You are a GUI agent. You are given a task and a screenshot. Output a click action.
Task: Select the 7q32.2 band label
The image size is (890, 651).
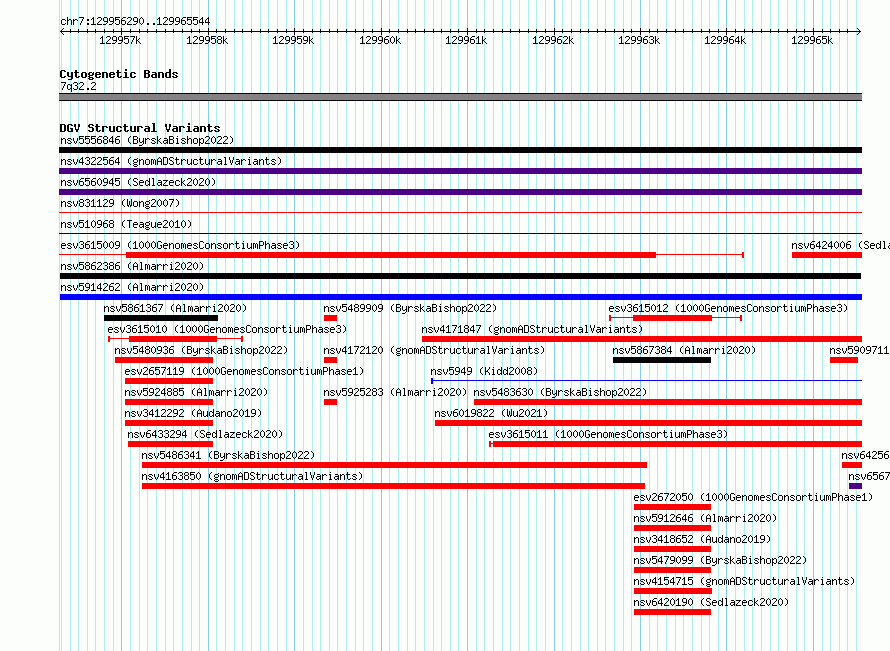pyautogui.click(x=78, y=86)
